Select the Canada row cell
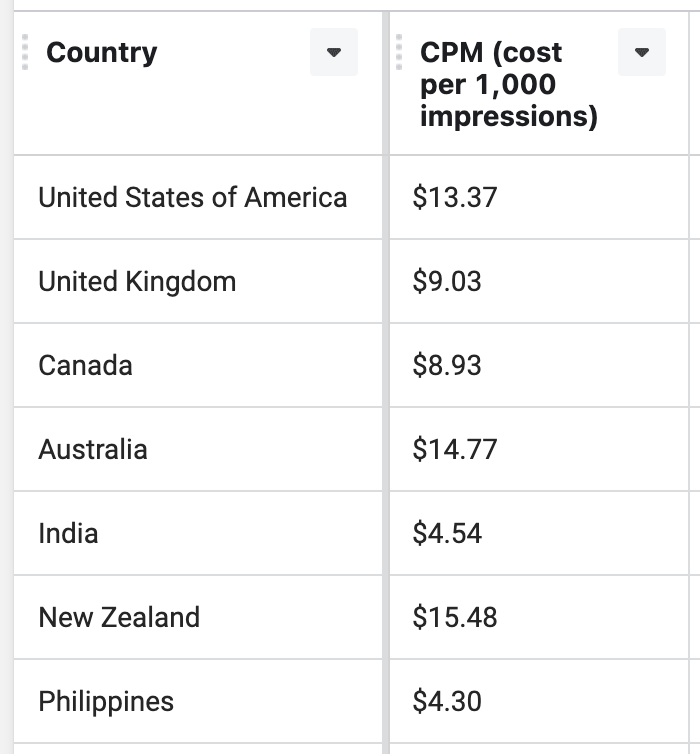Viewport: 700px width, 754px height. [198, 365]
